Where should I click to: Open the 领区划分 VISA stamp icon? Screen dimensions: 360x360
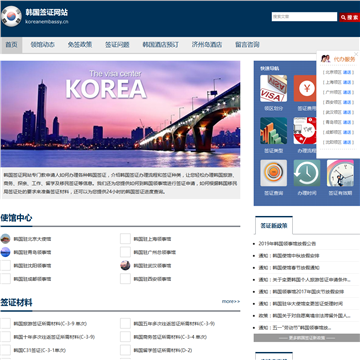click(x=273, y=88)
